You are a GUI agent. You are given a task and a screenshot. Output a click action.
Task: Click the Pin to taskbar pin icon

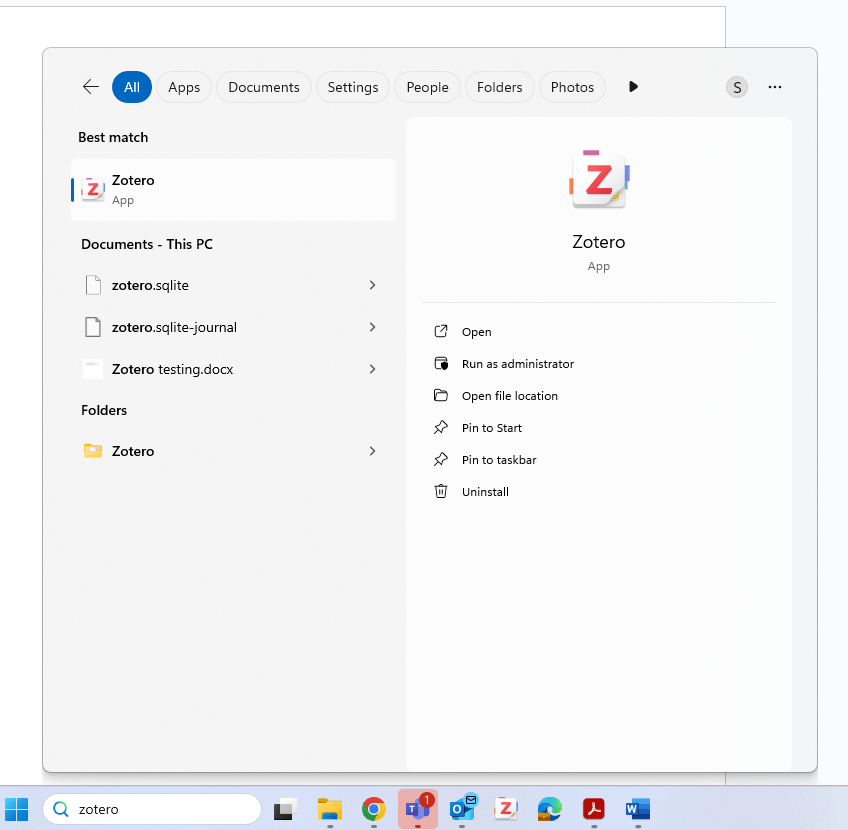441,459
